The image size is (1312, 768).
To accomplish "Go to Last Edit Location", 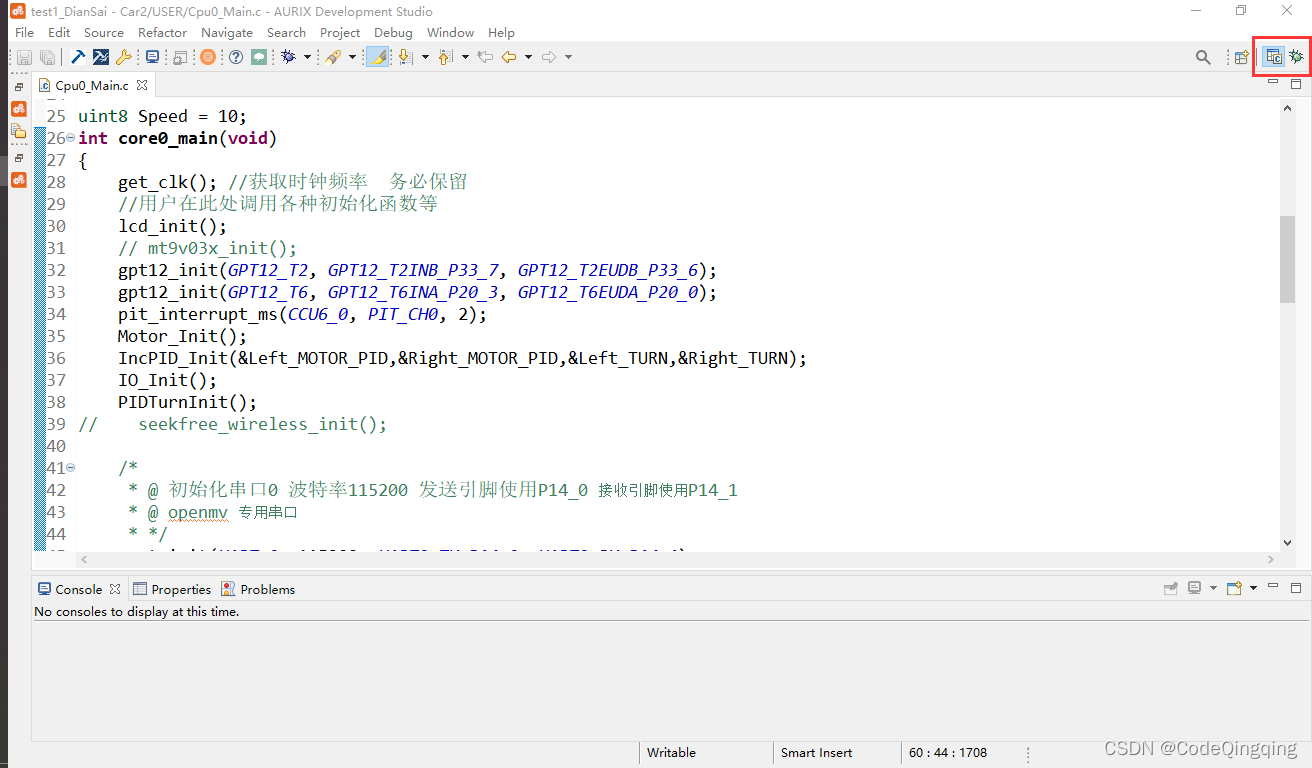I will [485, 57].
